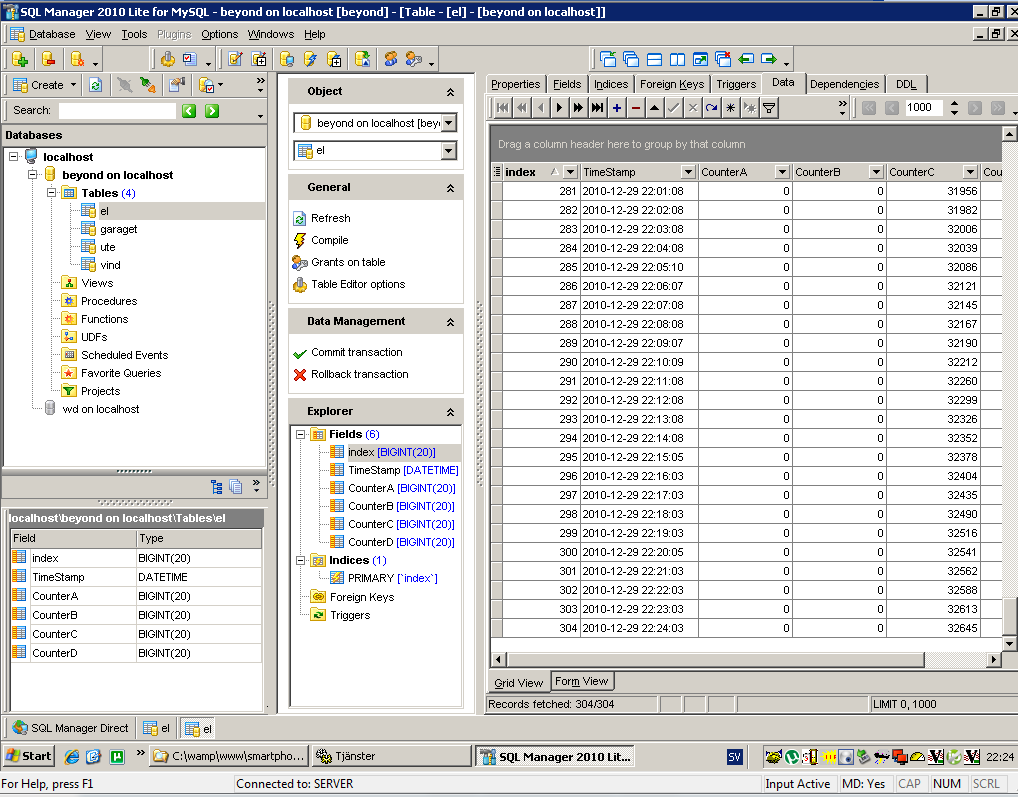Image resolution: width=1018 pixels, height=797 pixels.
Task: Collapse the Data Management panel
Action: coord(450,322)
